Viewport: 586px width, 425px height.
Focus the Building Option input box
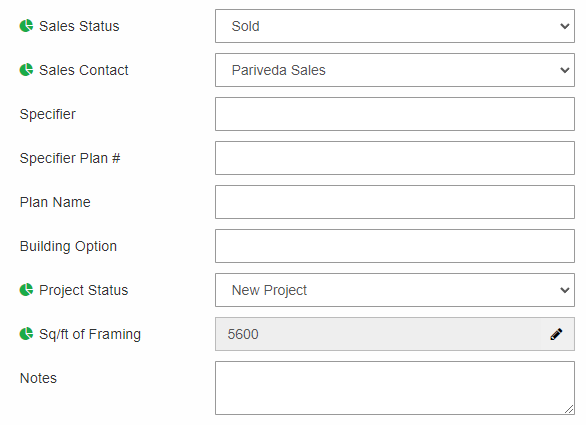(x=395, y=246)
